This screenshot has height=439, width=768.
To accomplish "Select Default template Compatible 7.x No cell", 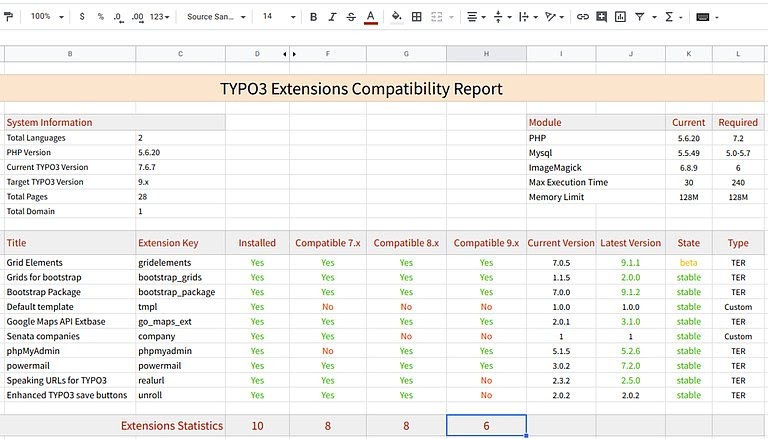I will tap(328, 307).
